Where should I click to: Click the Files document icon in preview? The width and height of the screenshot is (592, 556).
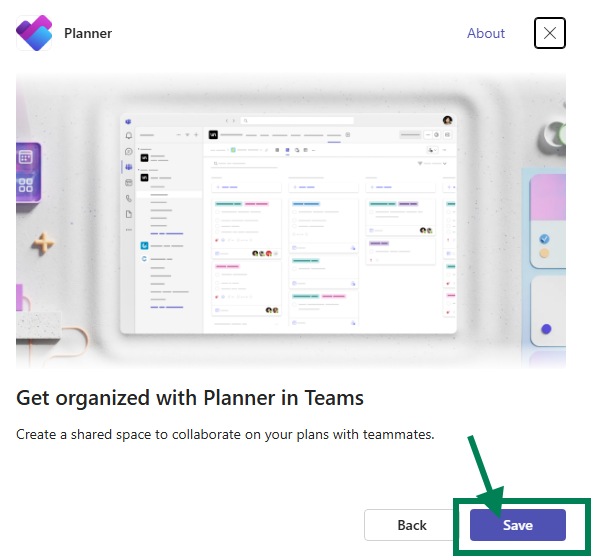pyautogui.click(x=129, y=214)
